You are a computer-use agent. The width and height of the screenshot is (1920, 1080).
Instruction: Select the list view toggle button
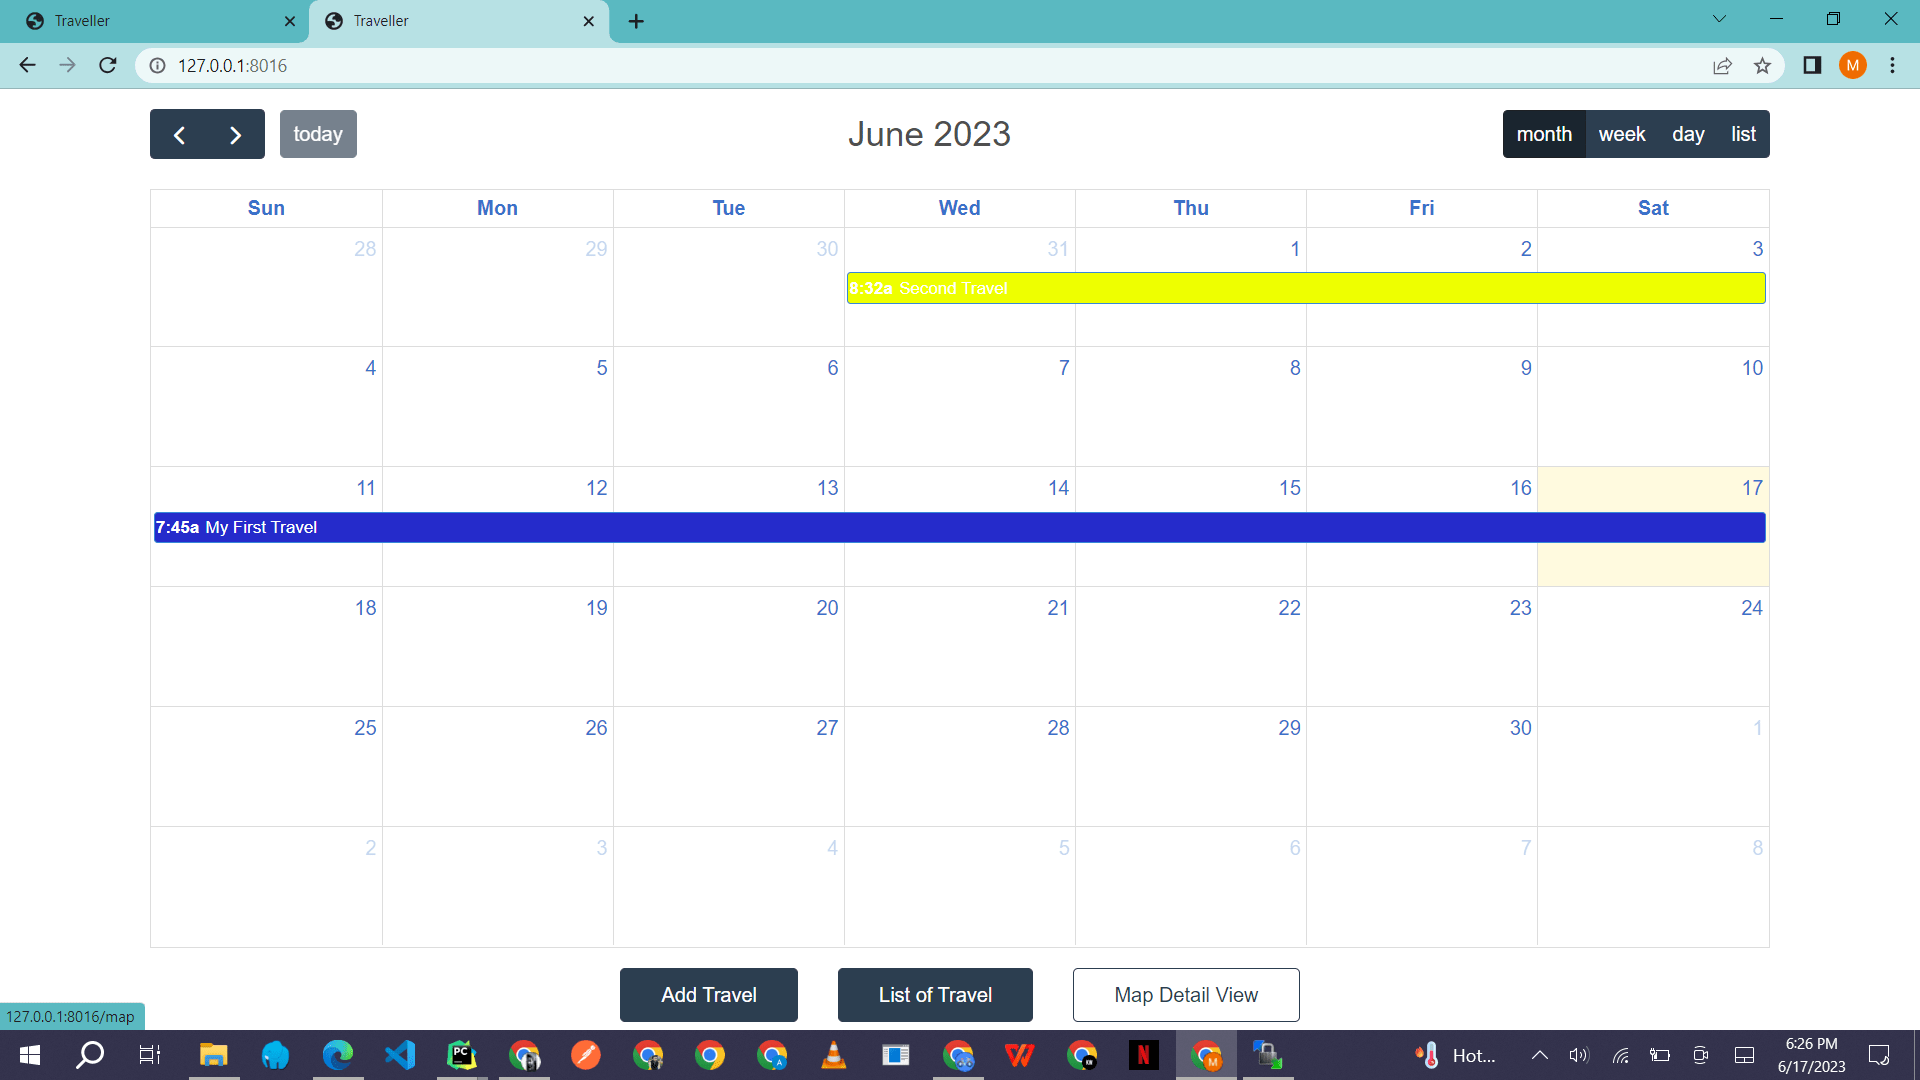coord(1742,133)
